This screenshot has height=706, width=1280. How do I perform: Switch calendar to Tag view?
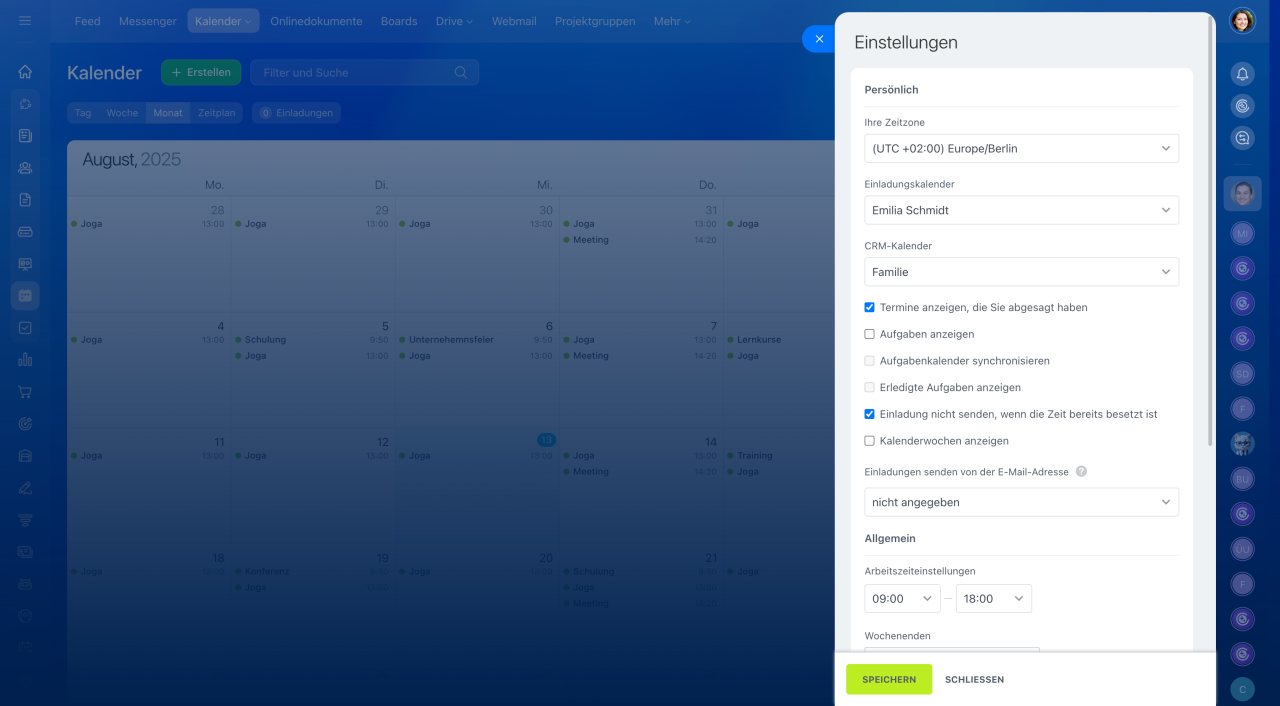83,113
